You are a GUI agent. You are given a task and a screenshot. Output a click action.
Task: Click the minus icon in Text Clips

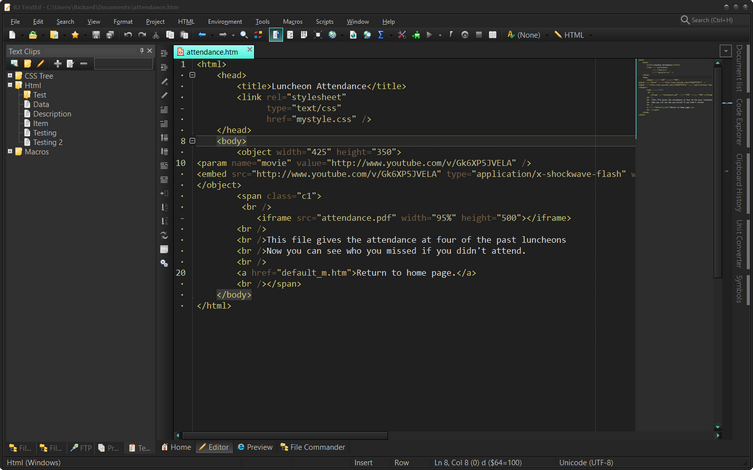[83, 64]
